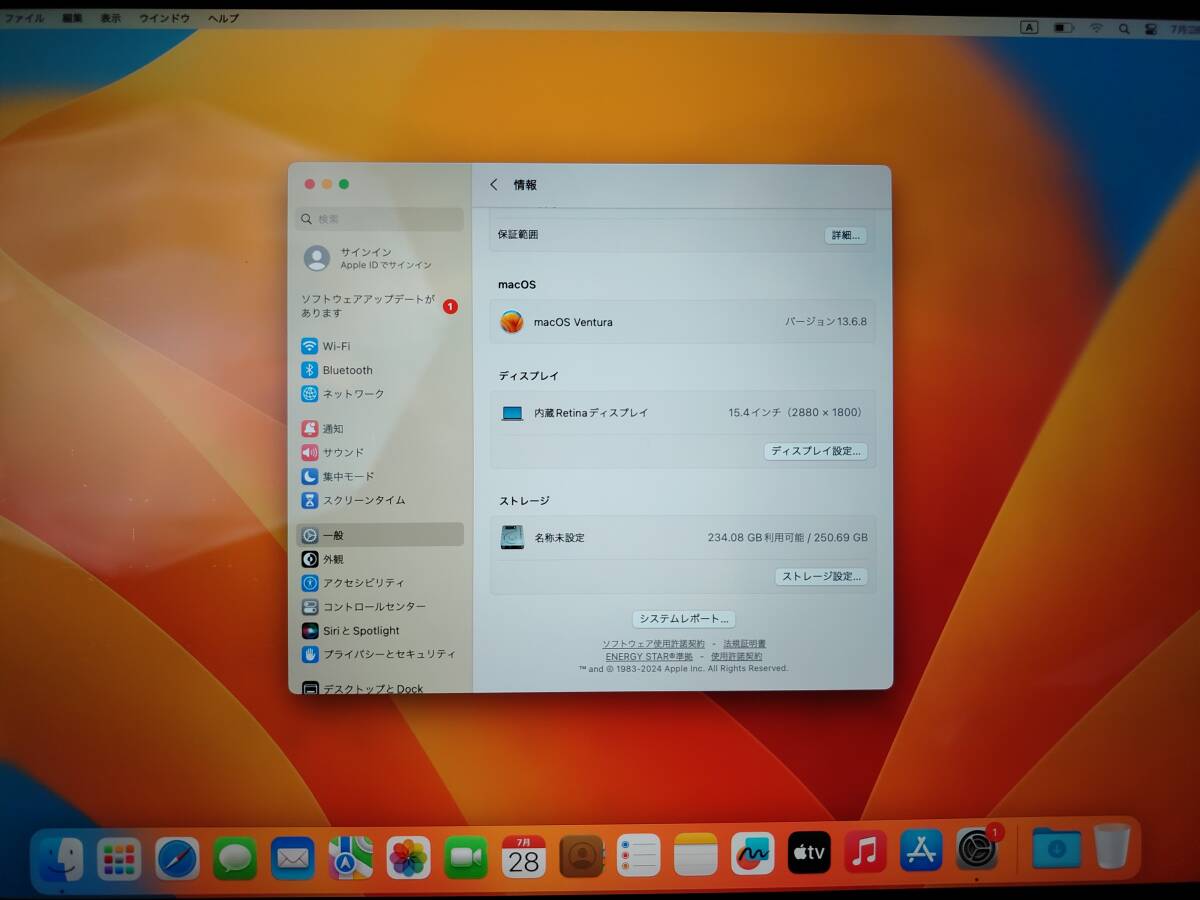1200x900 pixels.
Task: Open Calendar from the Dock
Action: [x=524, y=856]
